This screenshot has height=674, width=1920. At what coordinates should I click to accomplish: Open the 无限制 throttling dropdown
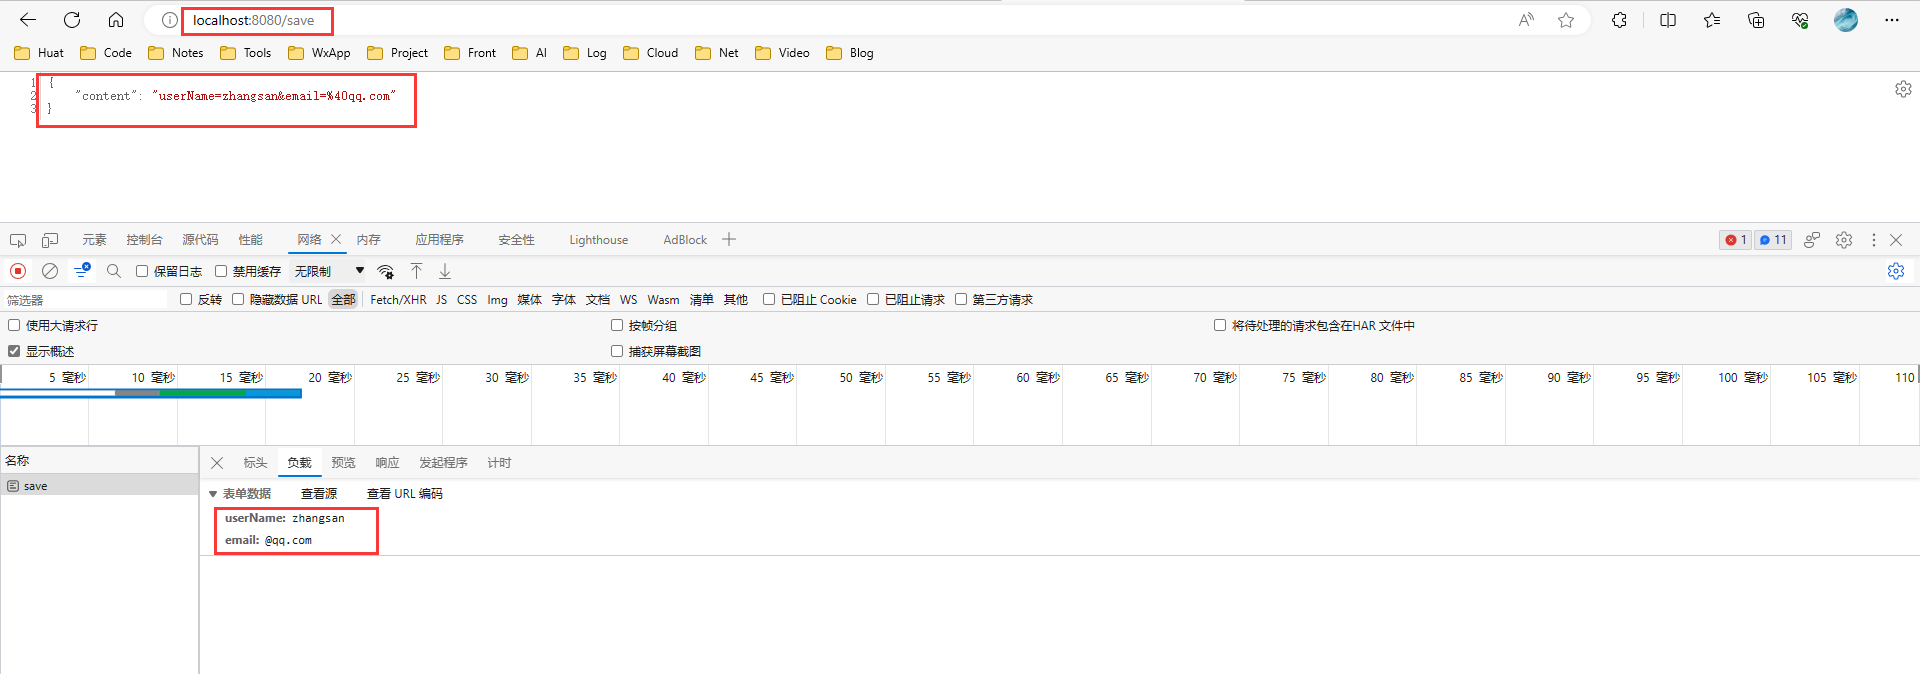pyautogui.click(x=328, y=271)
